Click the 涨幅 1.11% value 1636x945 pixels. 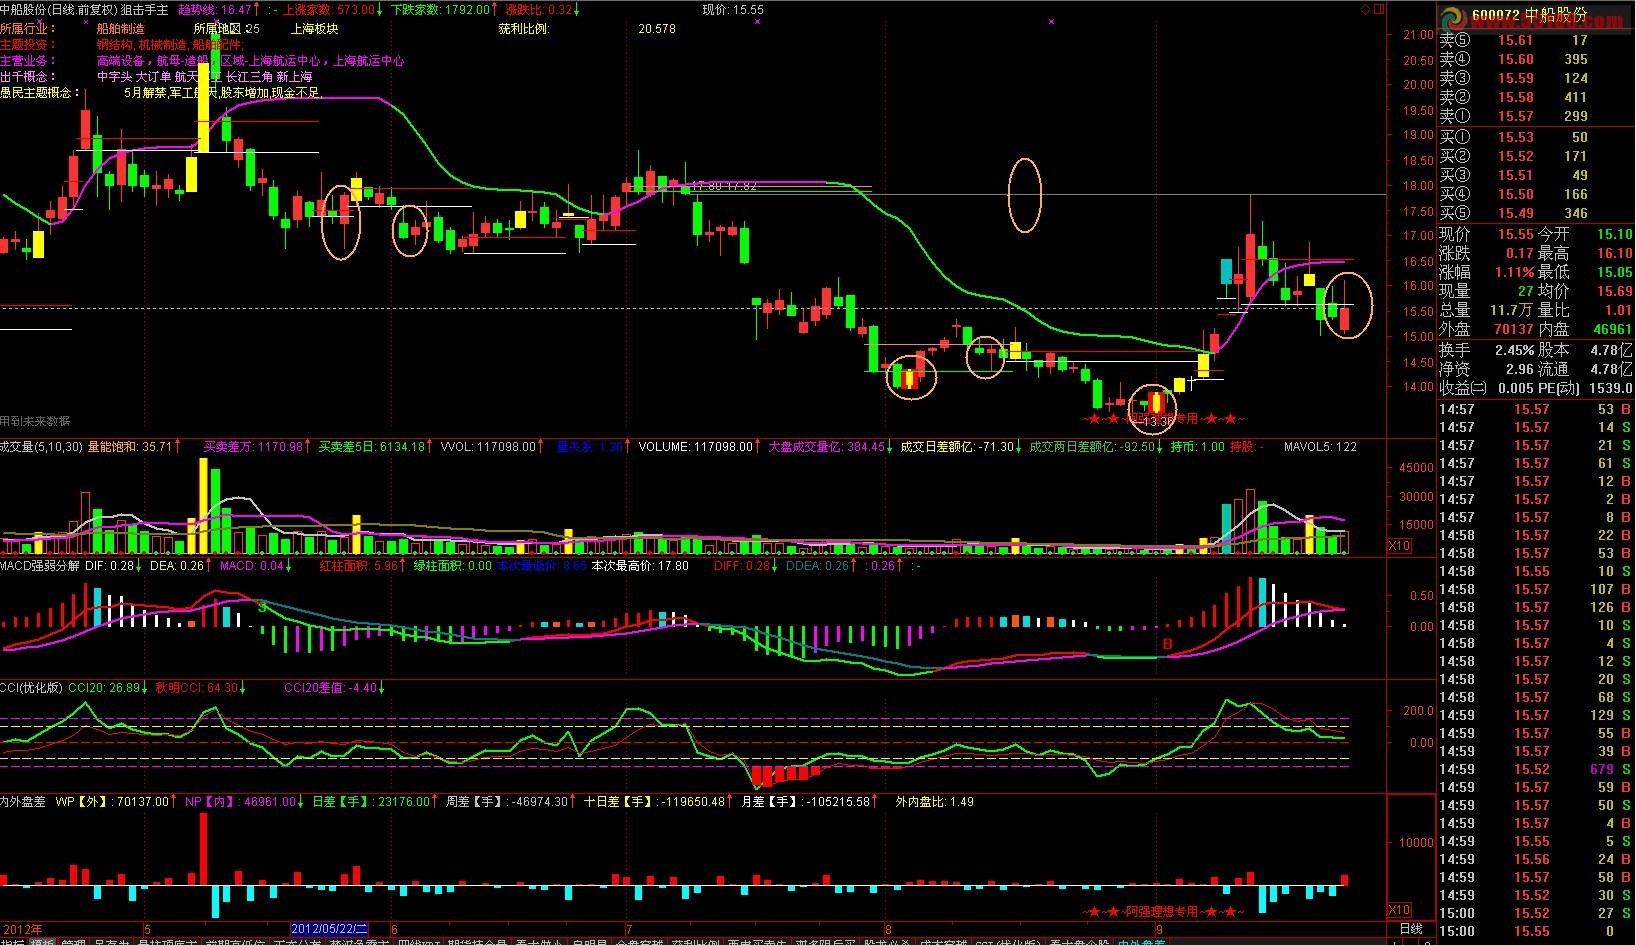pos(1514,272)
